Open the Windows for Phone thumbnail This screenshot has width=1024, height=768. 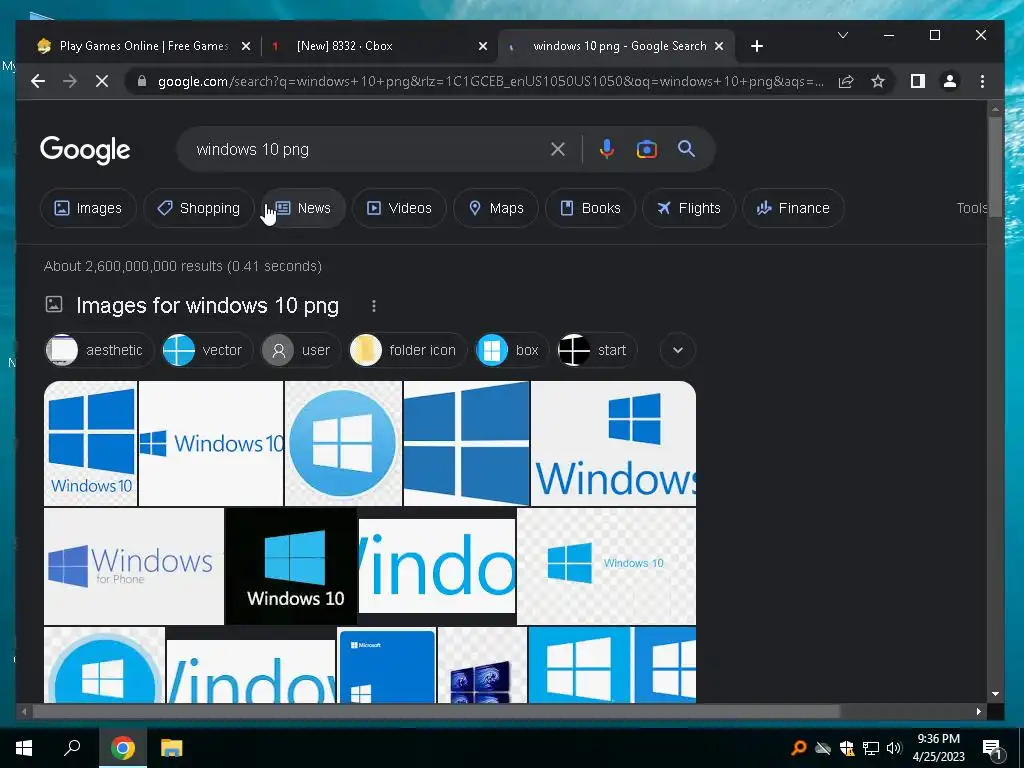[x=134, y=567]
